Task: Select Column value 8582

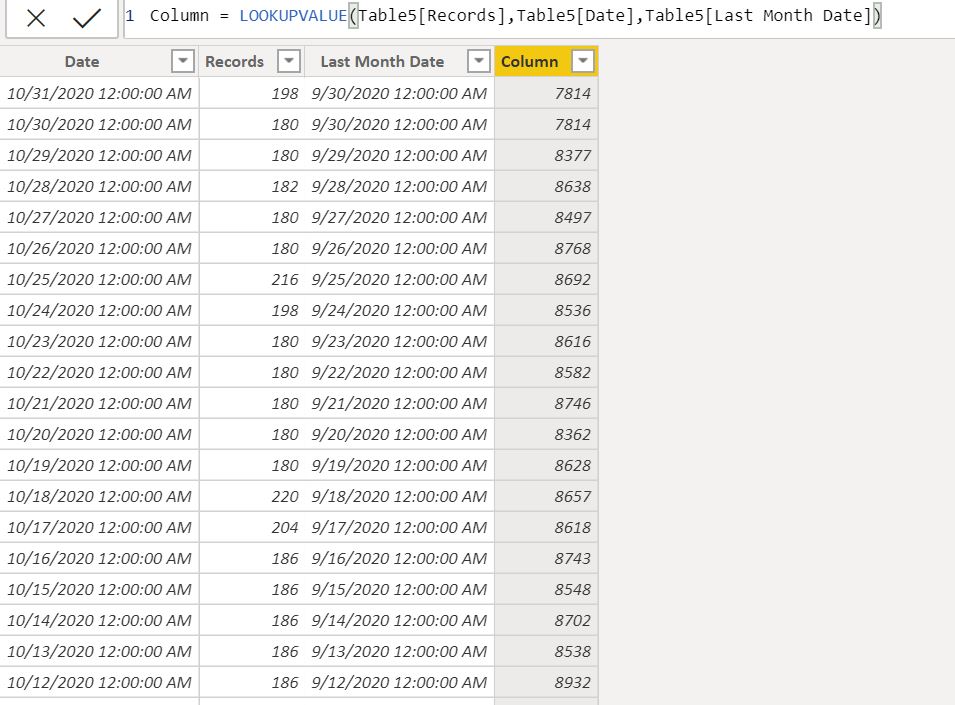Action: click(546, 373)
